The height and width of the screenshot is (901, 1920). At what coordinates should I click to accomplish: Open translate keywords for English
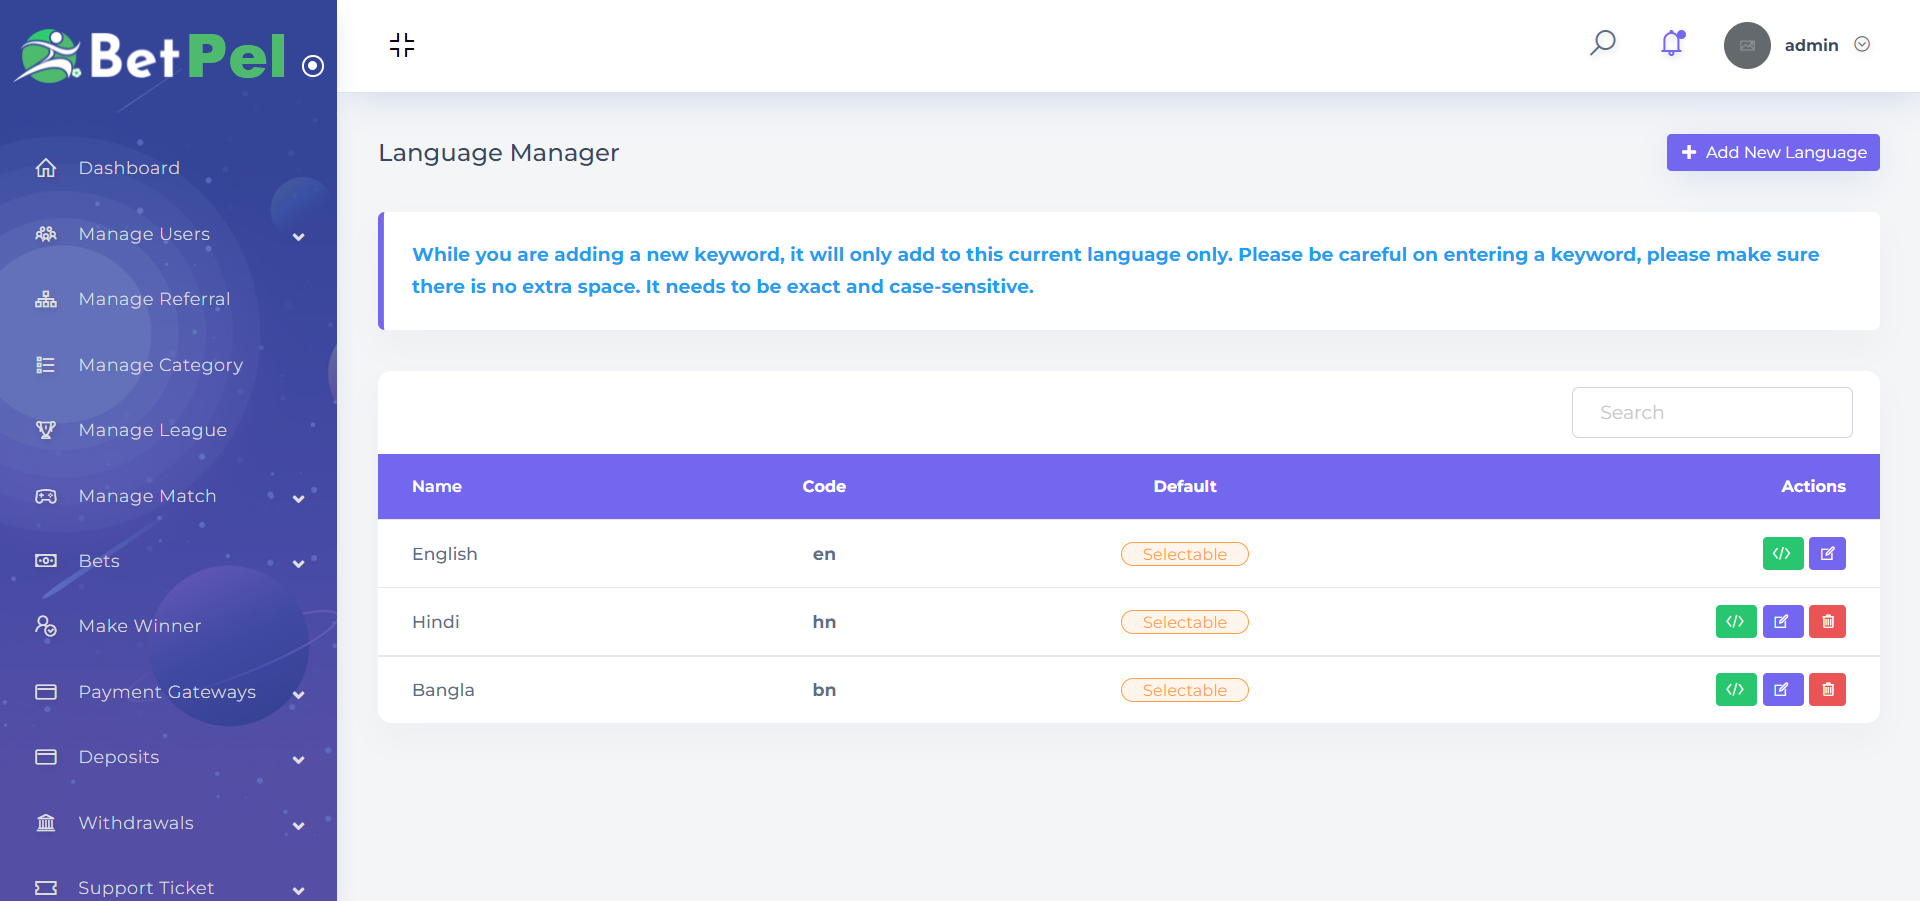(x=1782, y=553)
